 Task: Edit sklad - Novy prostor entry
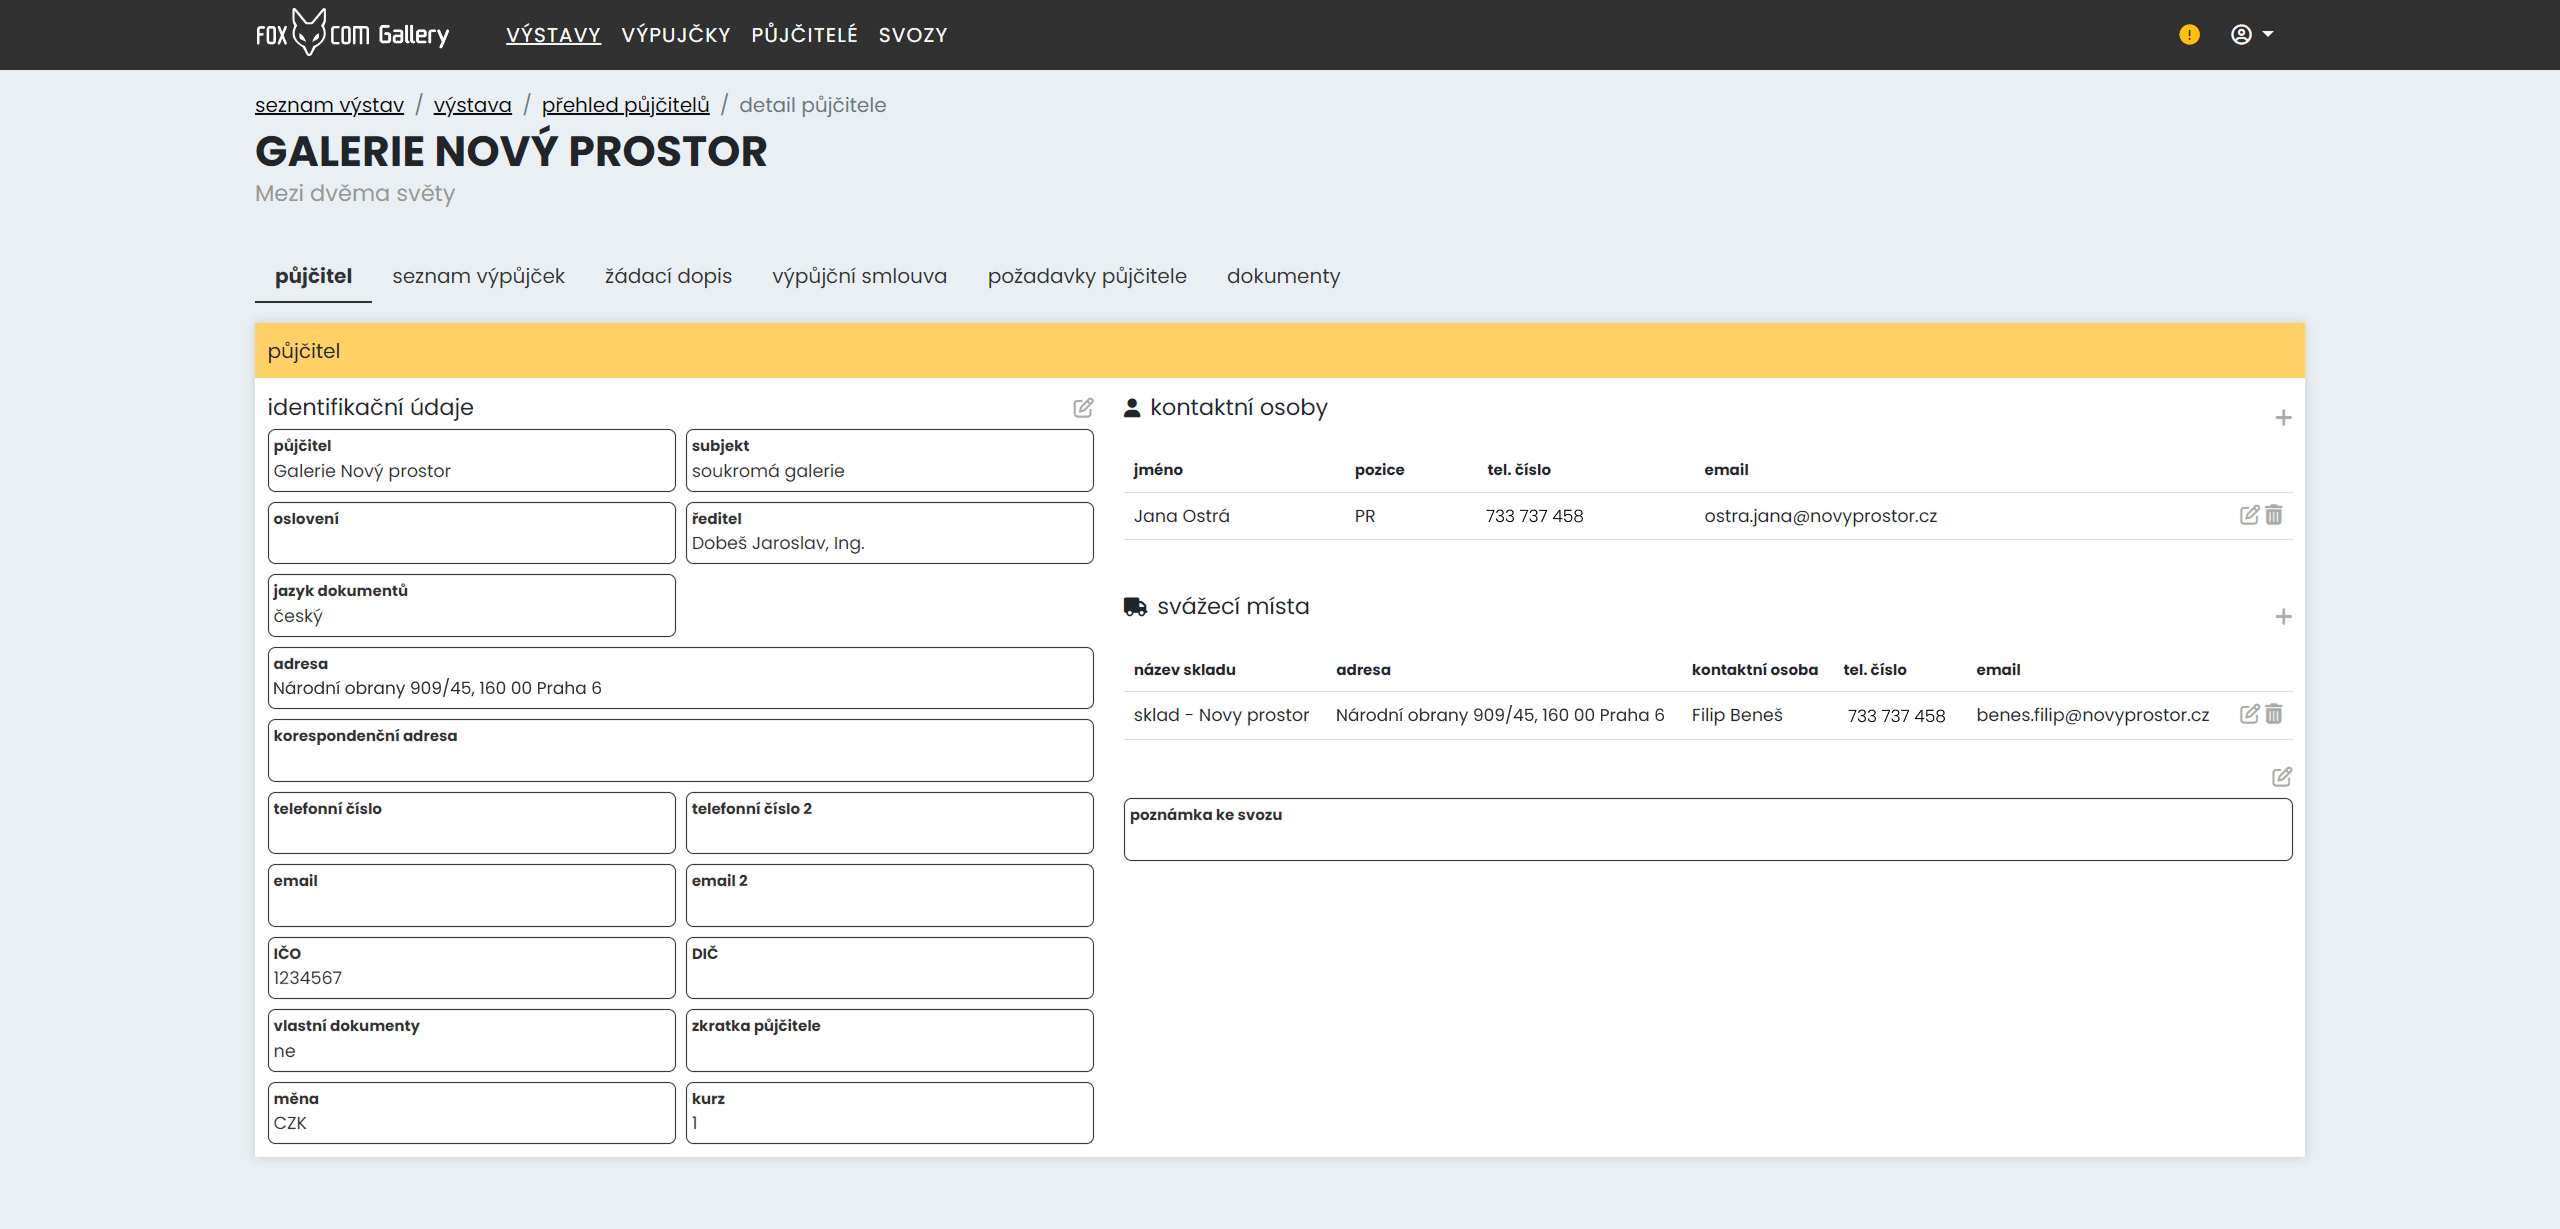(2249, 714)
